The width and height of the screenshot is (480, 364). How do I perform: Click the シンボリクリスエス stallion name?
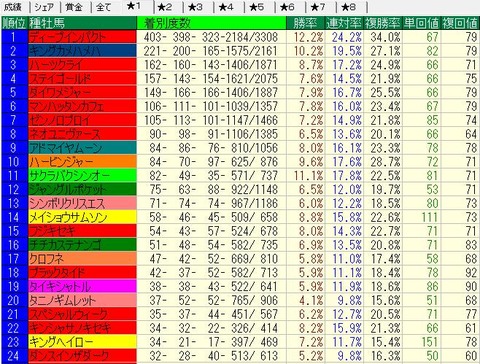pos(82,203)
